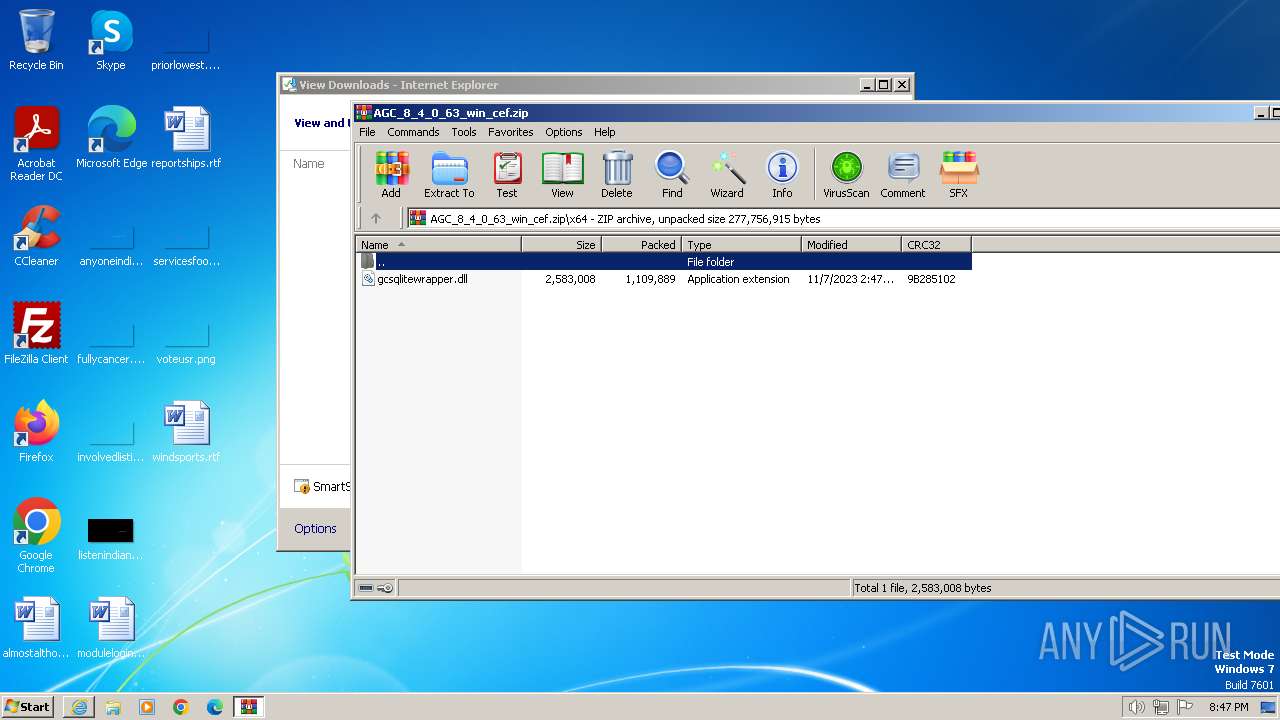Viewport: 1280px width, 720px height.
Task: Open the File menu in WinRAR
Action: tap(367, 132)
